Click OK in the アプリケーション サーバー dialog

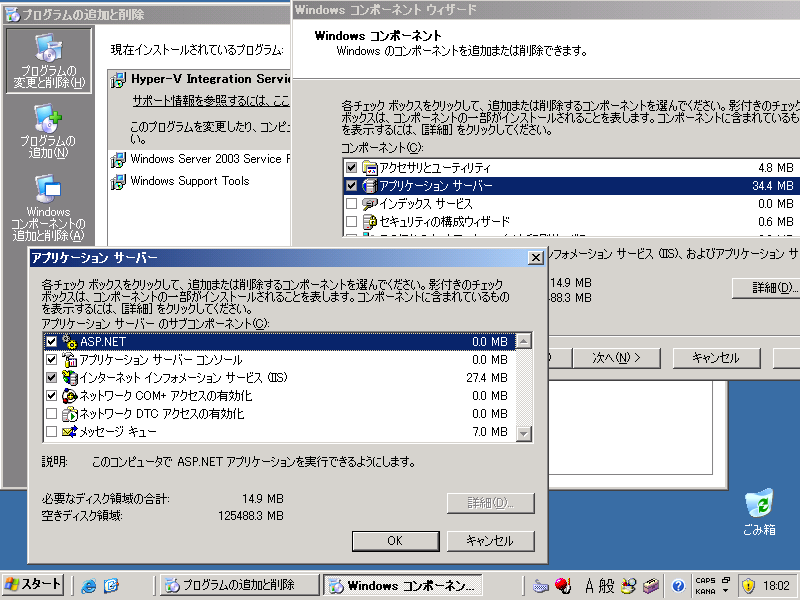tap(395, 541)
